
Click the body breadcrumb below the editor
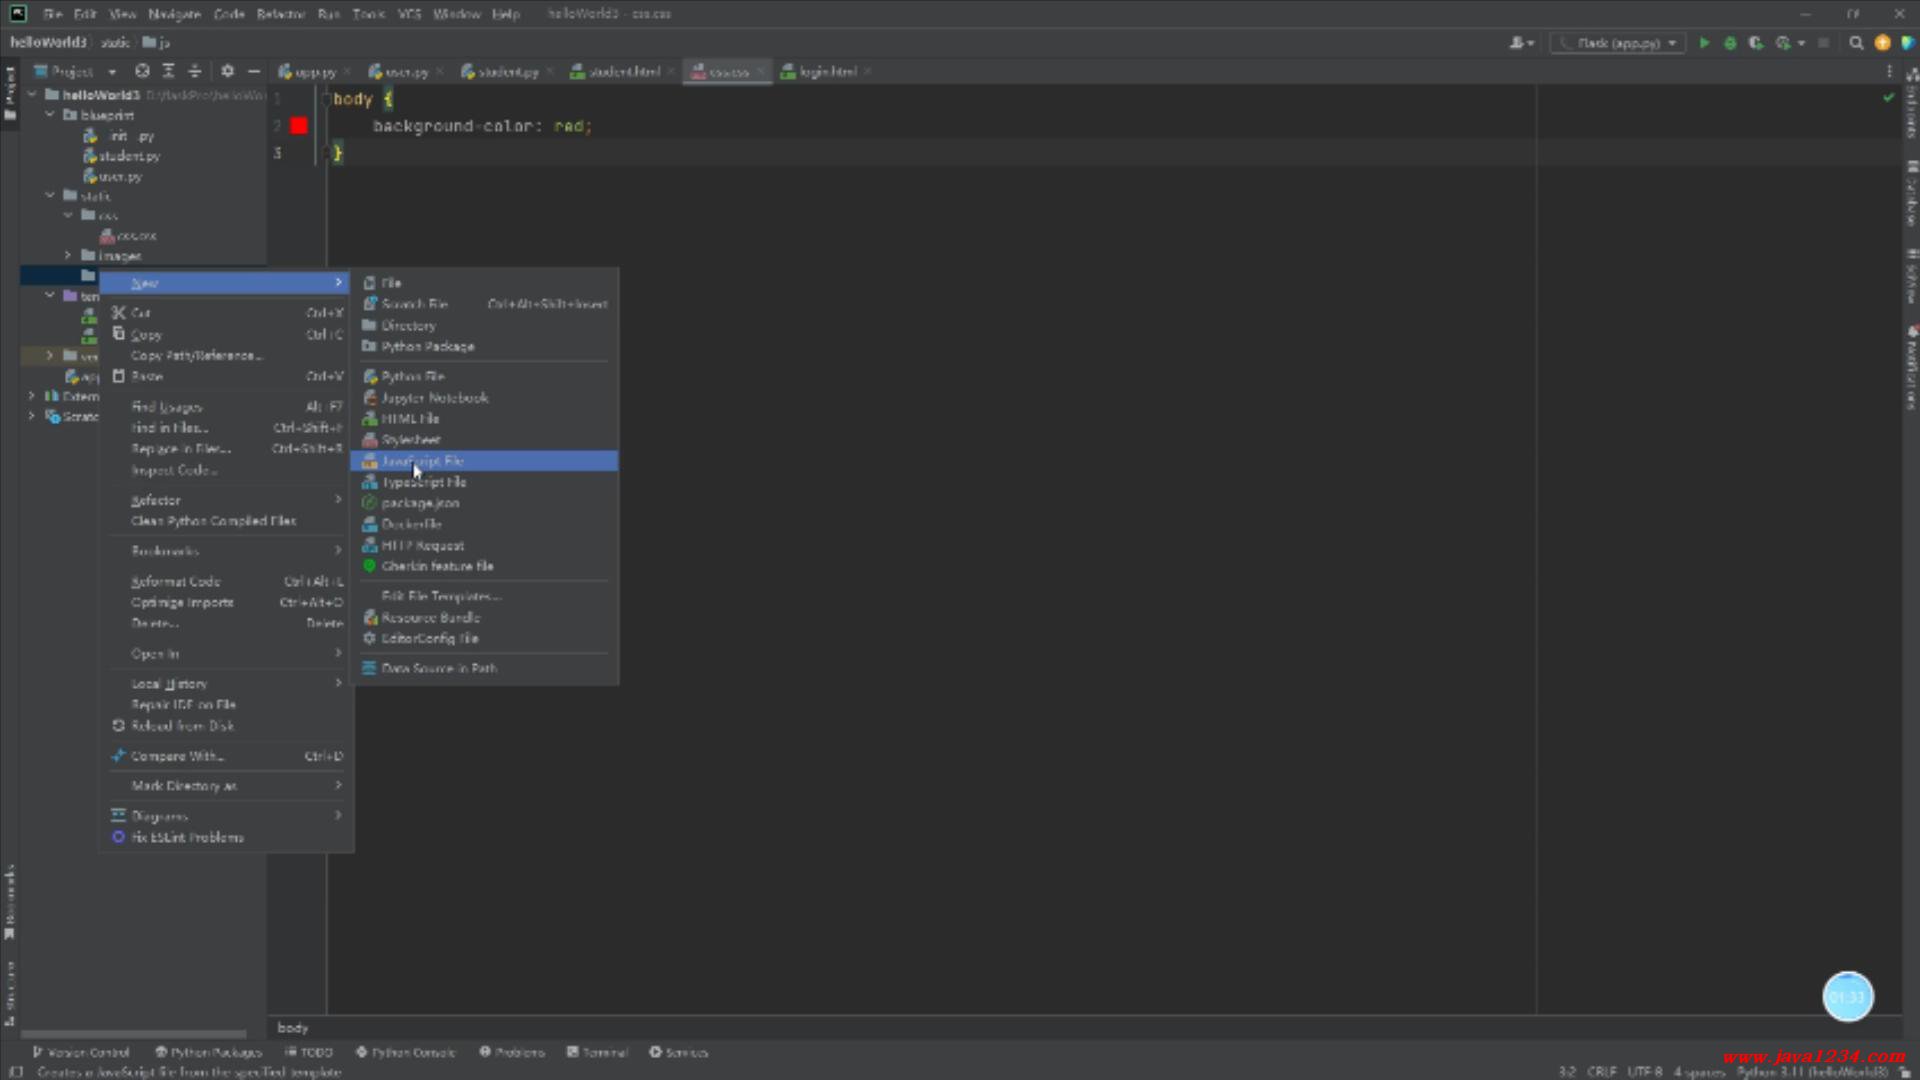pyautogui.click(x=293, y=1028)
